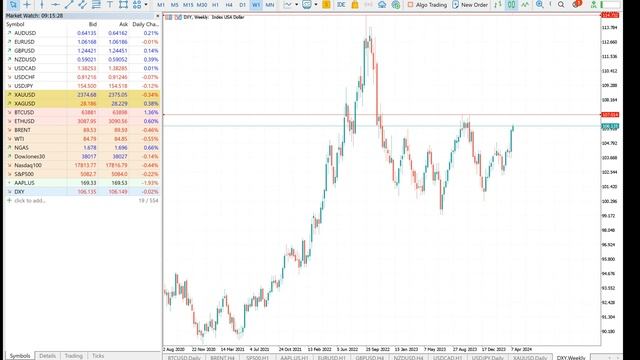
Task: Select the crosshair tool
Action: [27, 4]
